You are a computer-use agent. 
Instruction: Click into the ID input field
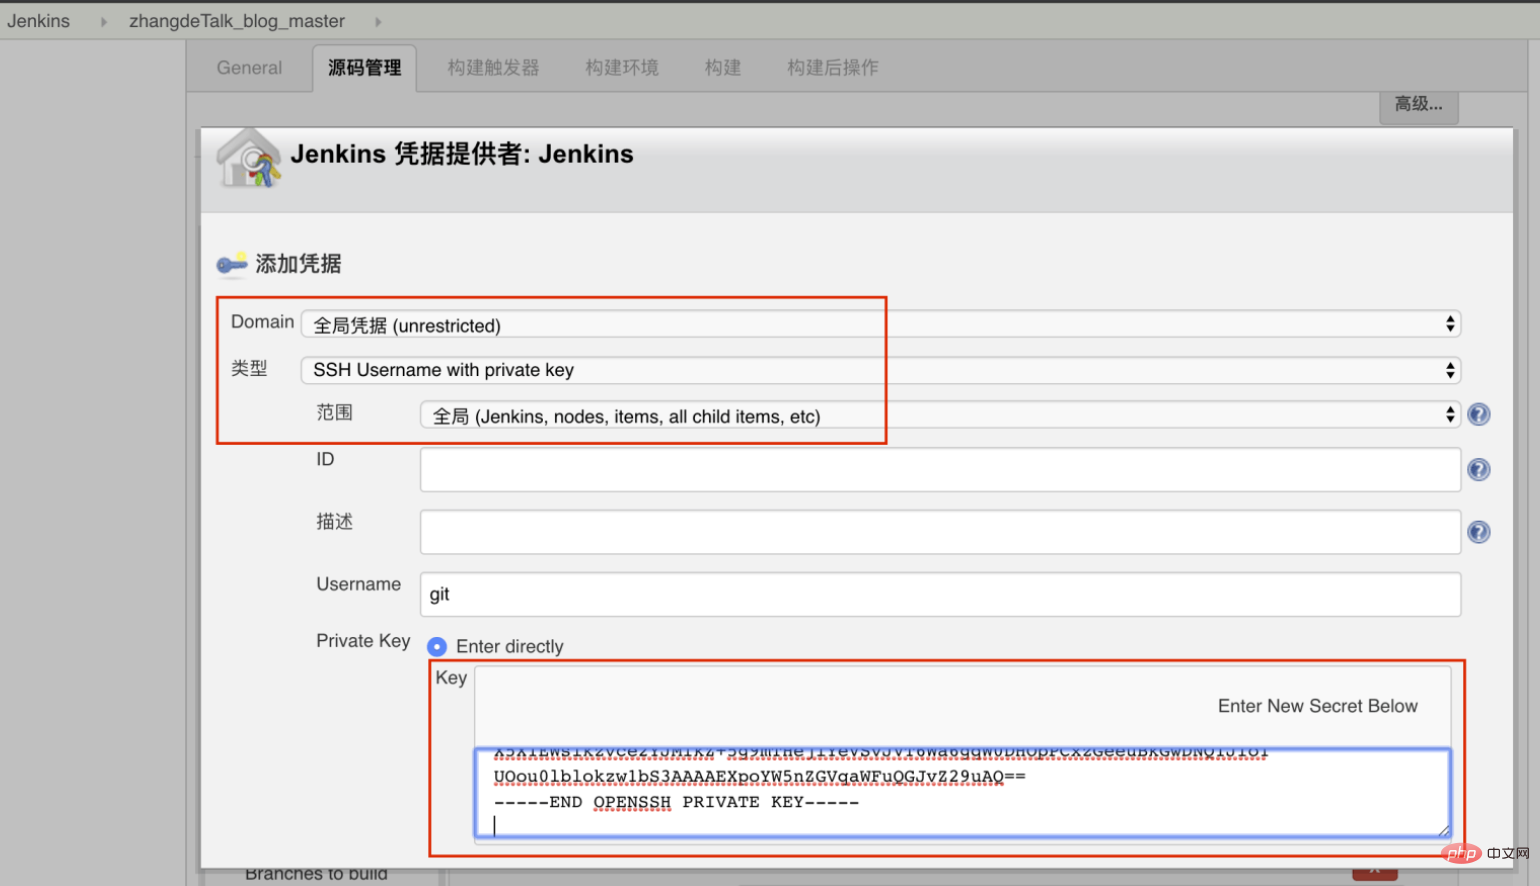[940, 469]
